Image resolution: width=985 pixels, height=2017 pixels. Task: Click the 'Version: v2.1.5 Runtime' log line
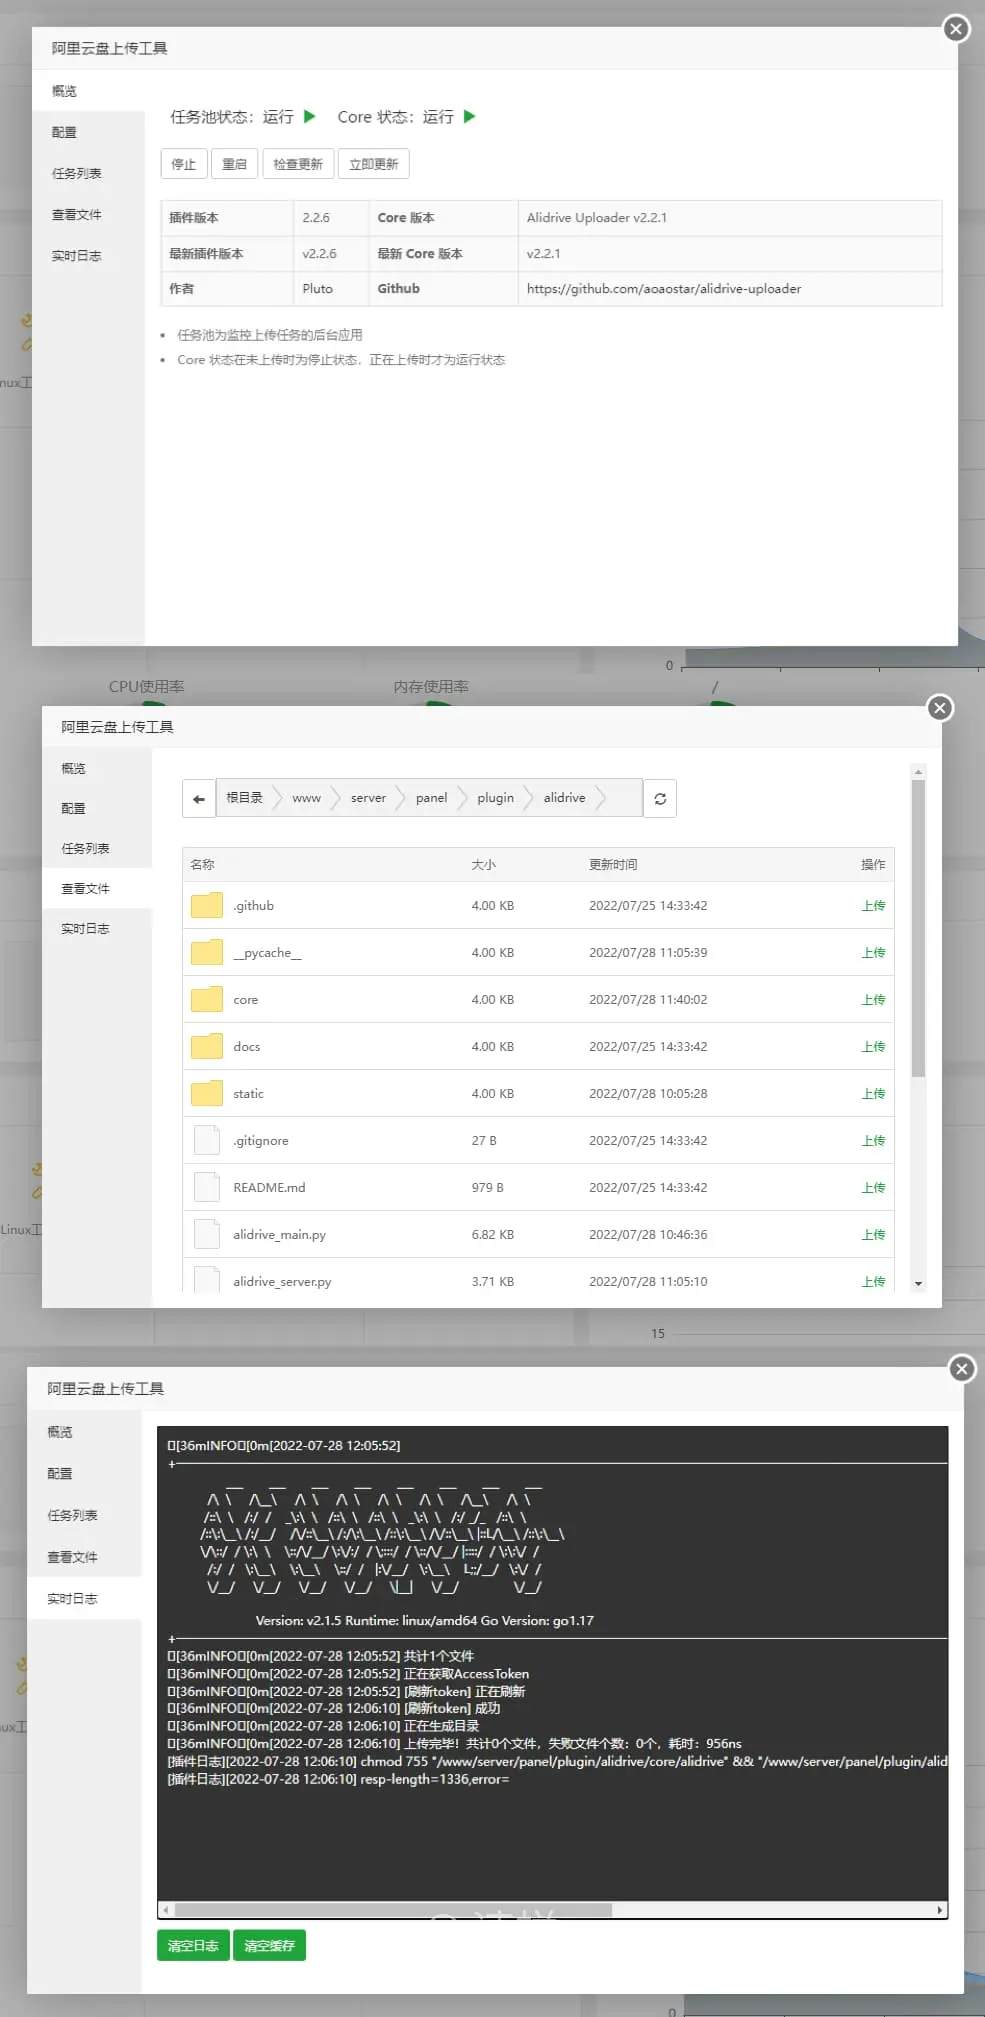click(x=424, y=1620)
